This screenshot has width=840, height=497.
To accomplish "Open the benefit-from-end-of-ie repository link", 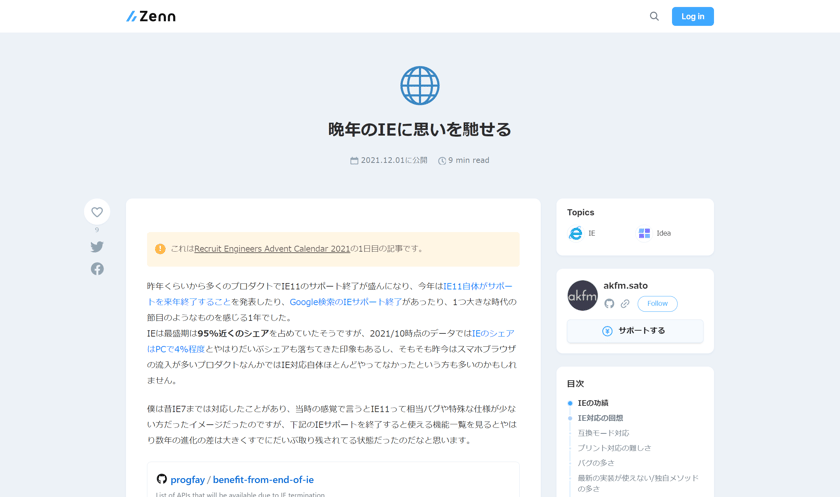I will (263, 480).
